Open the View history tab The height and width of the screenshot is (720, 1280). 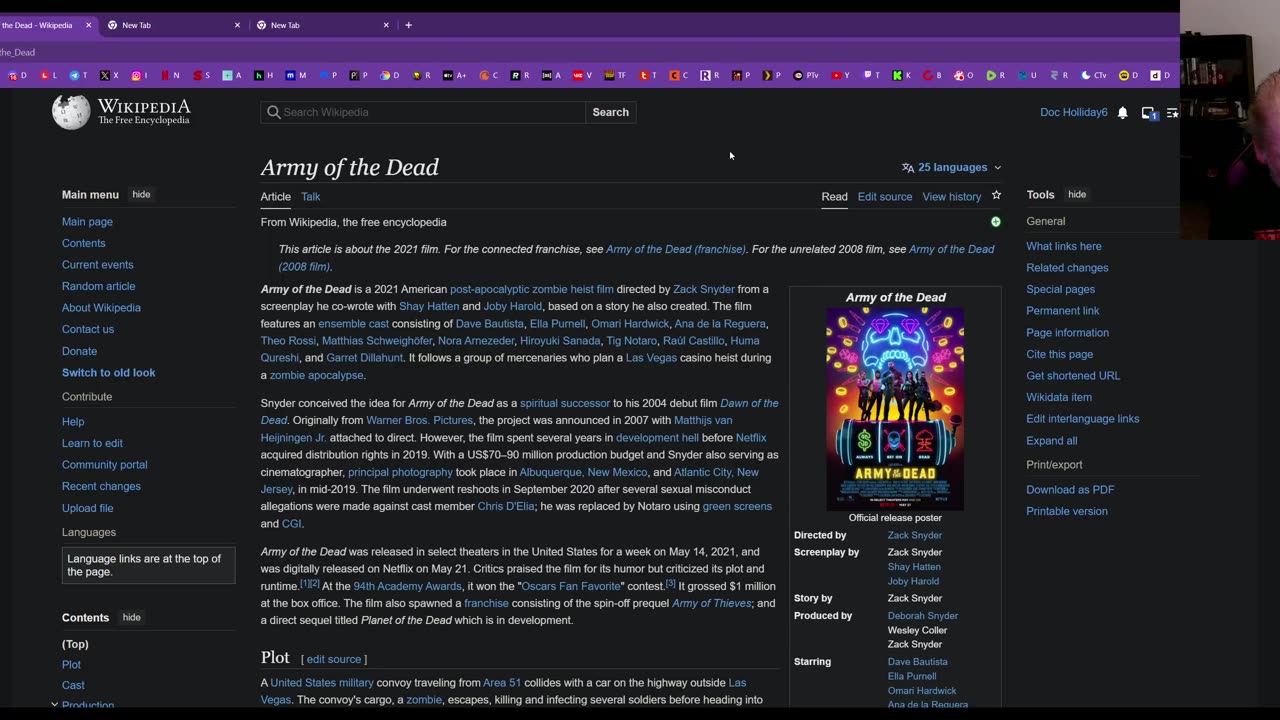coord(952,197)
